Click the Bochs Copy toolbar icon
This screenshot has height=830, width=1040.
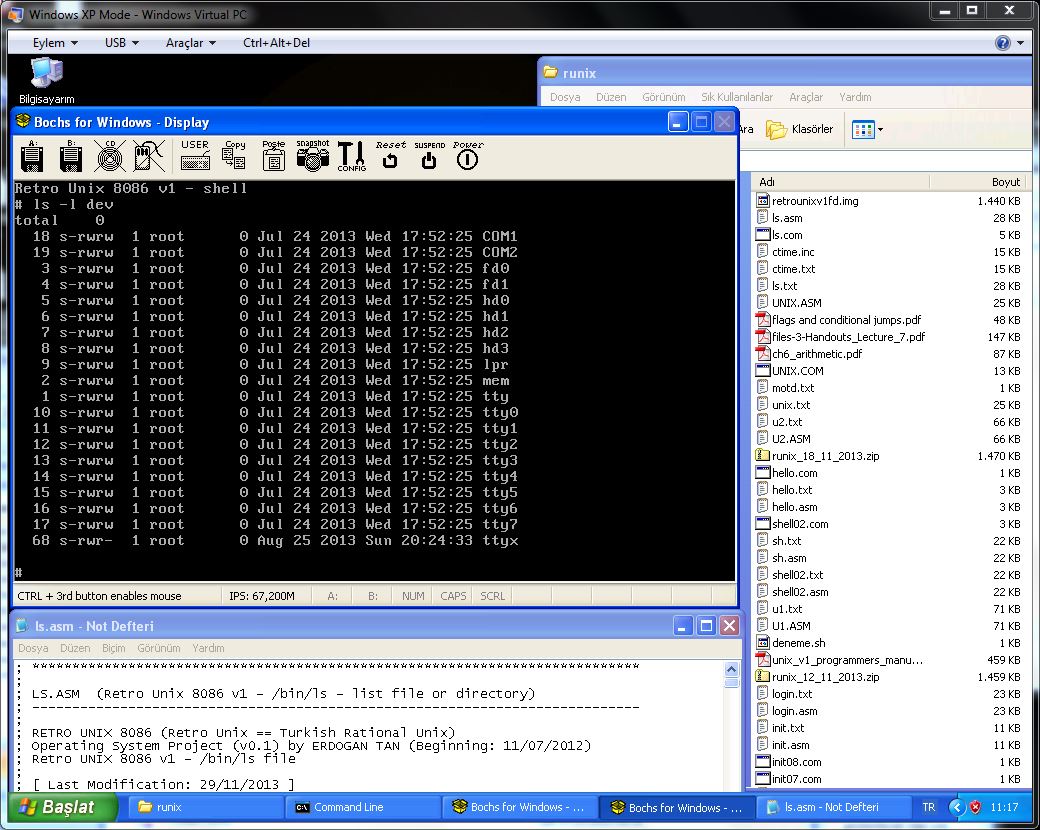234,157
